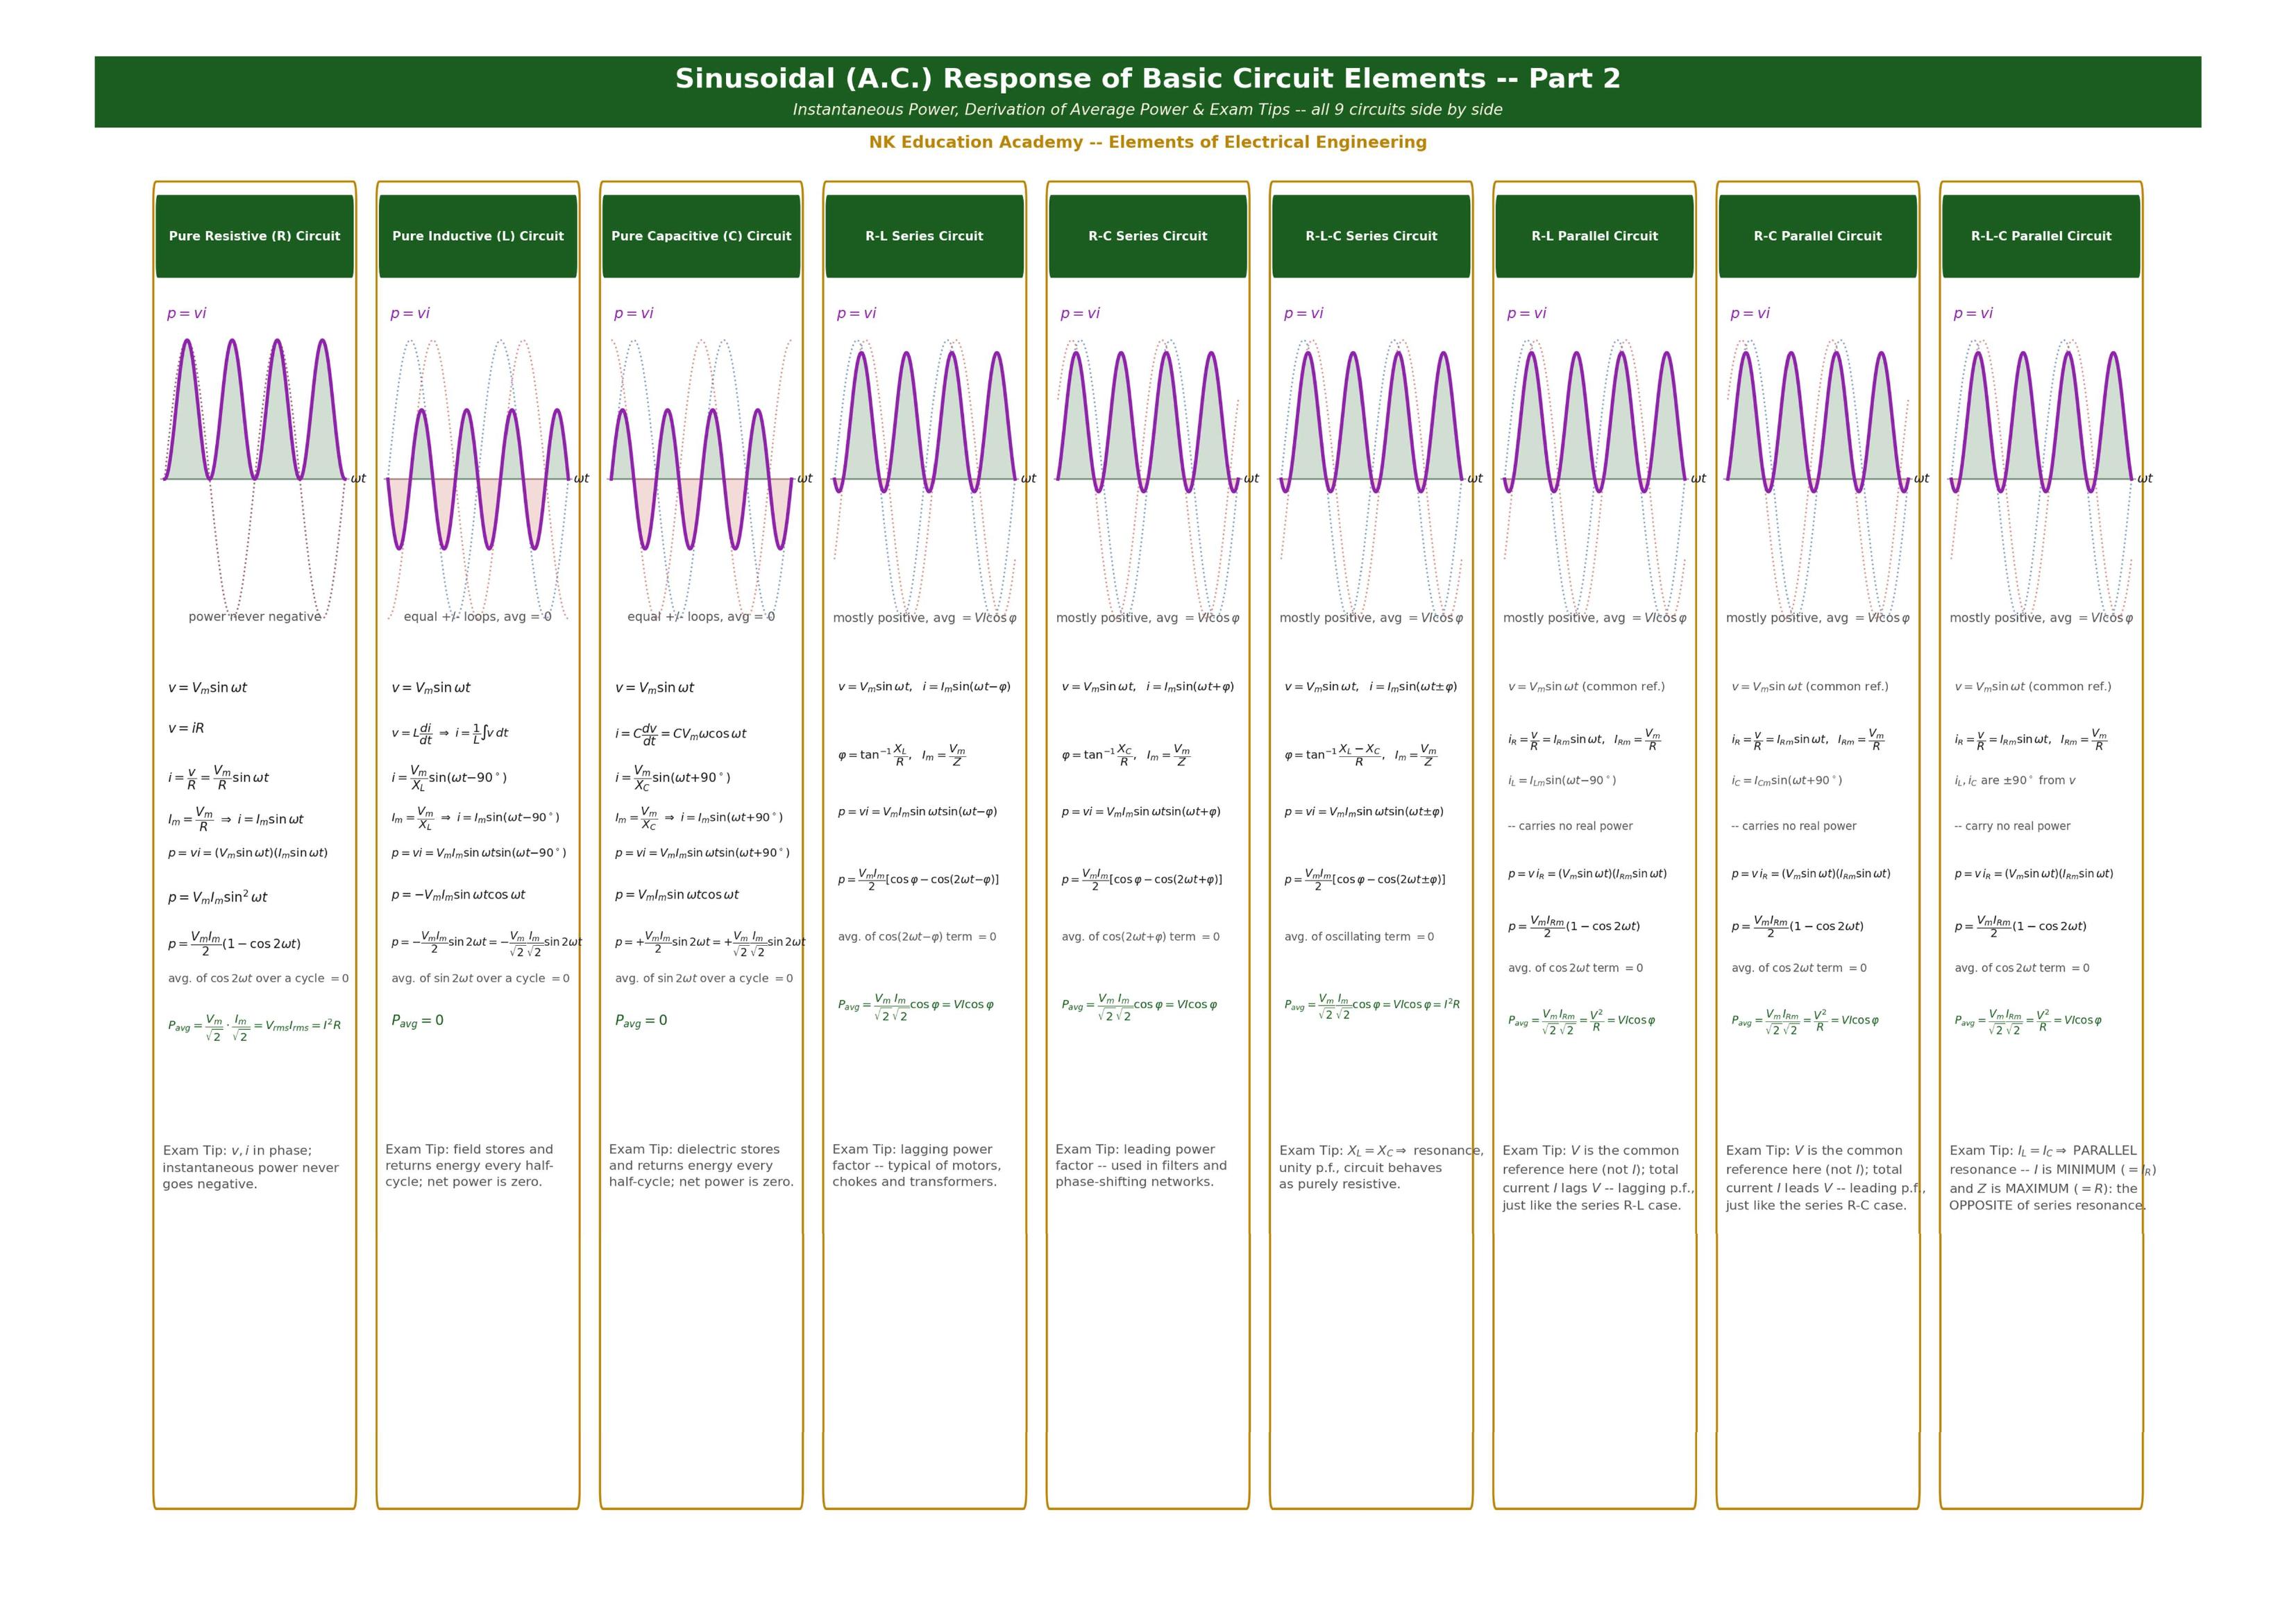Click the power waveform graph under R-L-C Parallel Circuit
The width and height of the screenshot is (2296, 1623).
pyautogui.click(x=2041, y=478)
